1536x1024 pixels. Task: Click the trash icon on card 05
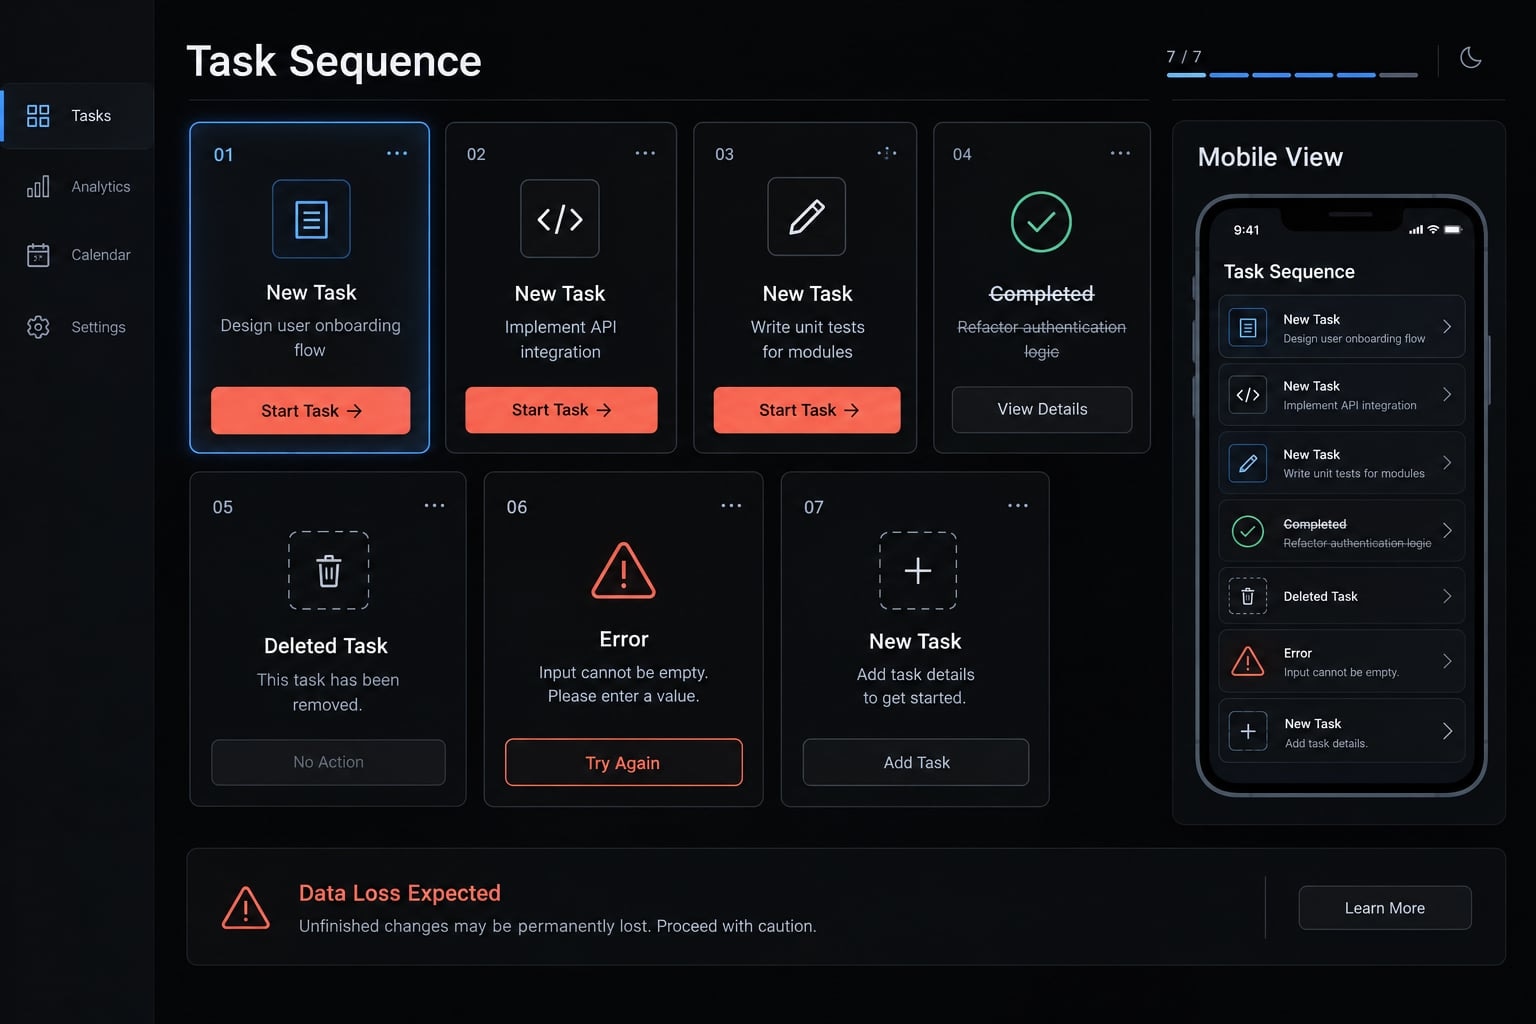pyautogui.click(x=329, y=570)
